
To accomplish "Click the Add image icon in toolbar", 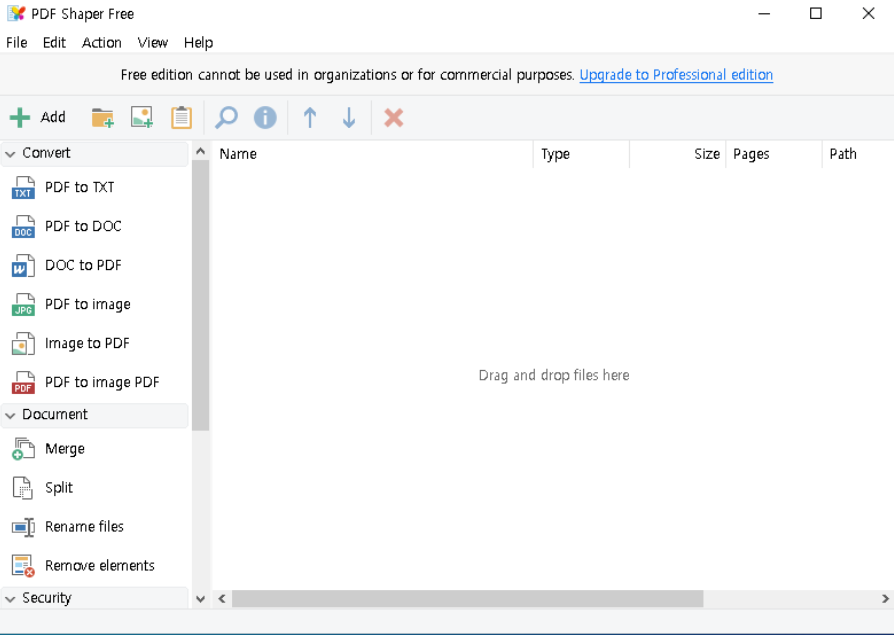I will click(x=142, y=117).
